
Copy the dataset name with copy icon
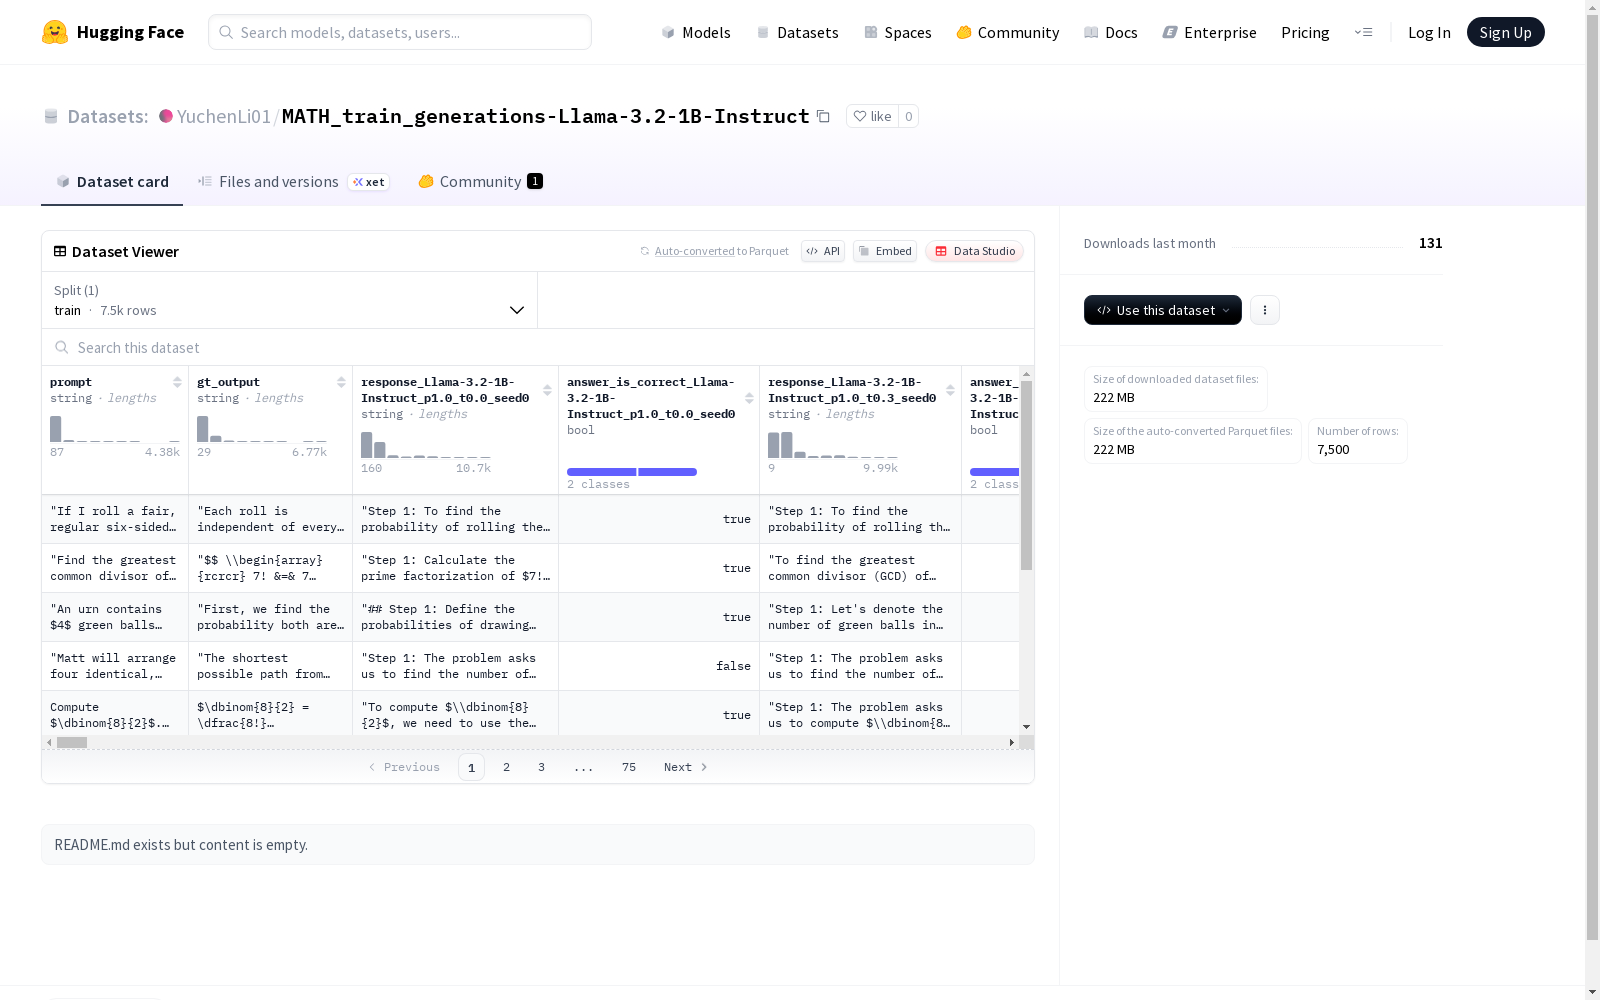coord(823,116)
